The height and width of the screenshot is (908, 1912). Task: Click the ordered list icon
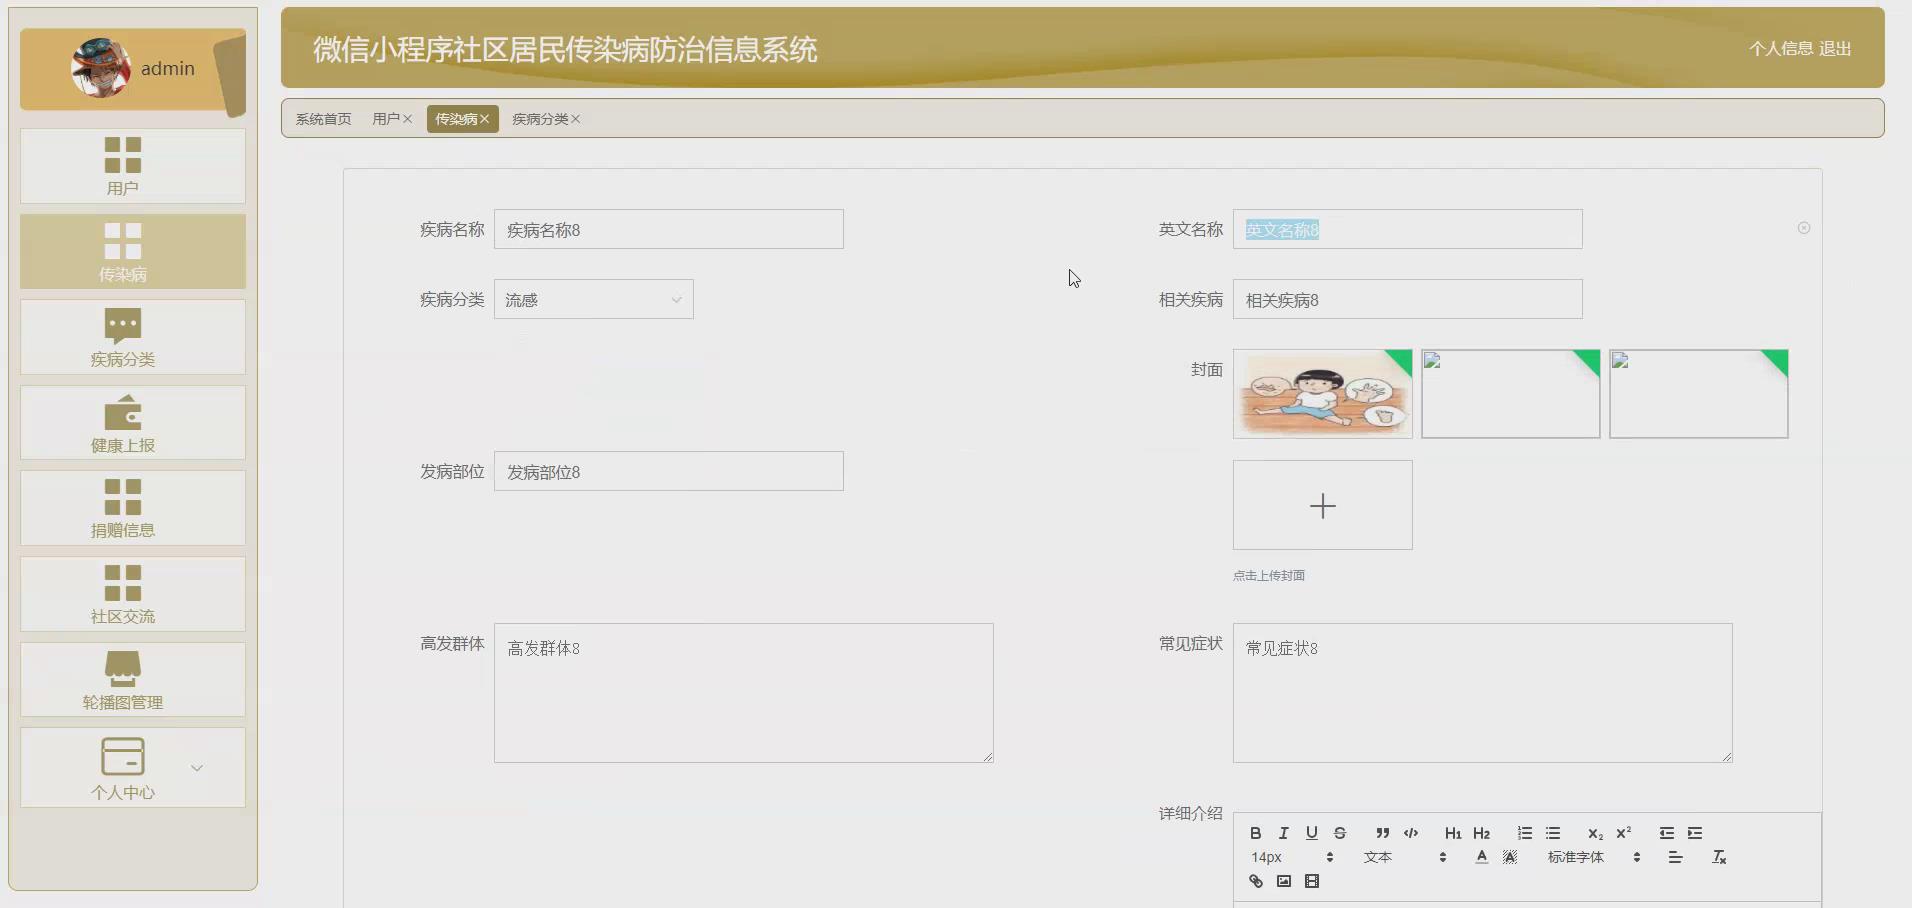[x=1524, y=833]
